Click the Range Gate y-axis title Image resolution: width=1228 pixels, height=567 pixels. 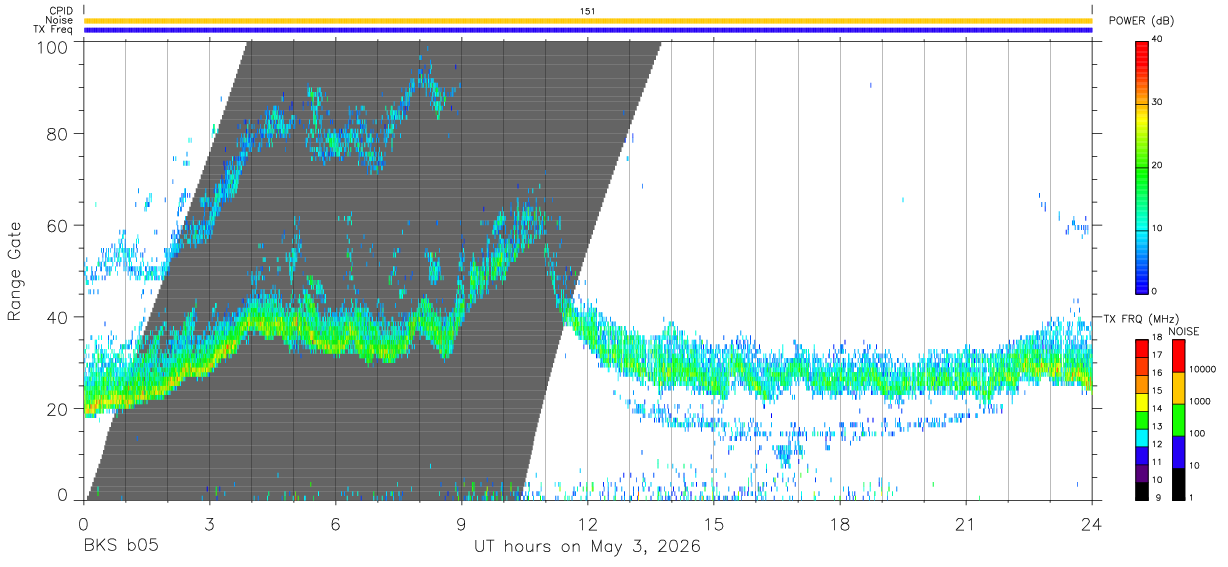tap(15, 272)
